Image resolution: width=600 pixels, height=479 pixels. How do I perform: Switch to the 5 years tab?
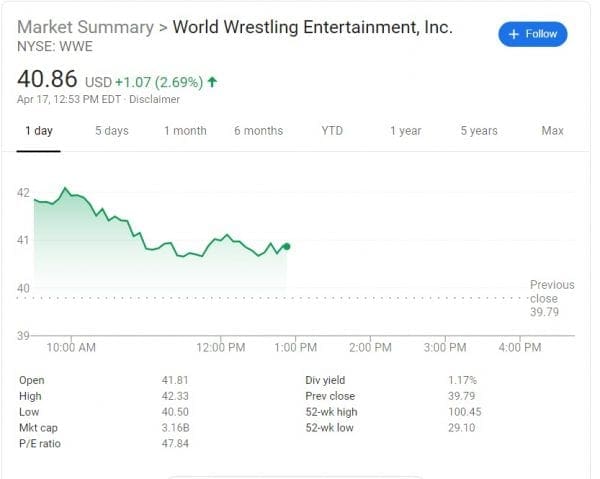pyautogui.click(x=479, y=131)
